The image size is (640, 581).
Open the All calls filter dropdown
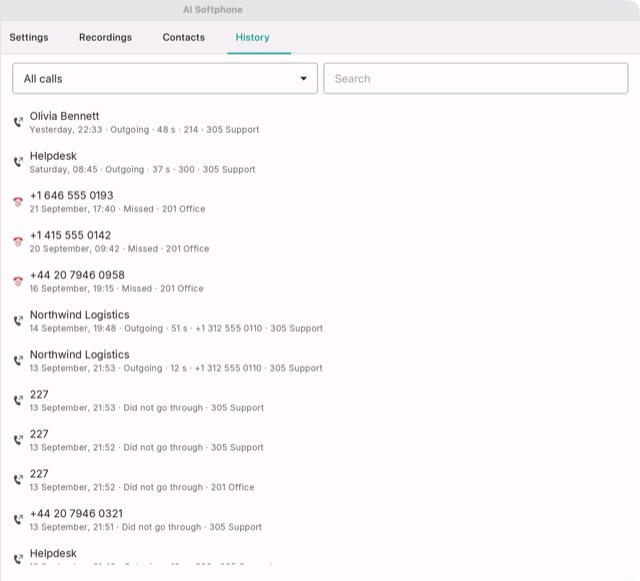[x=165, y=78]
